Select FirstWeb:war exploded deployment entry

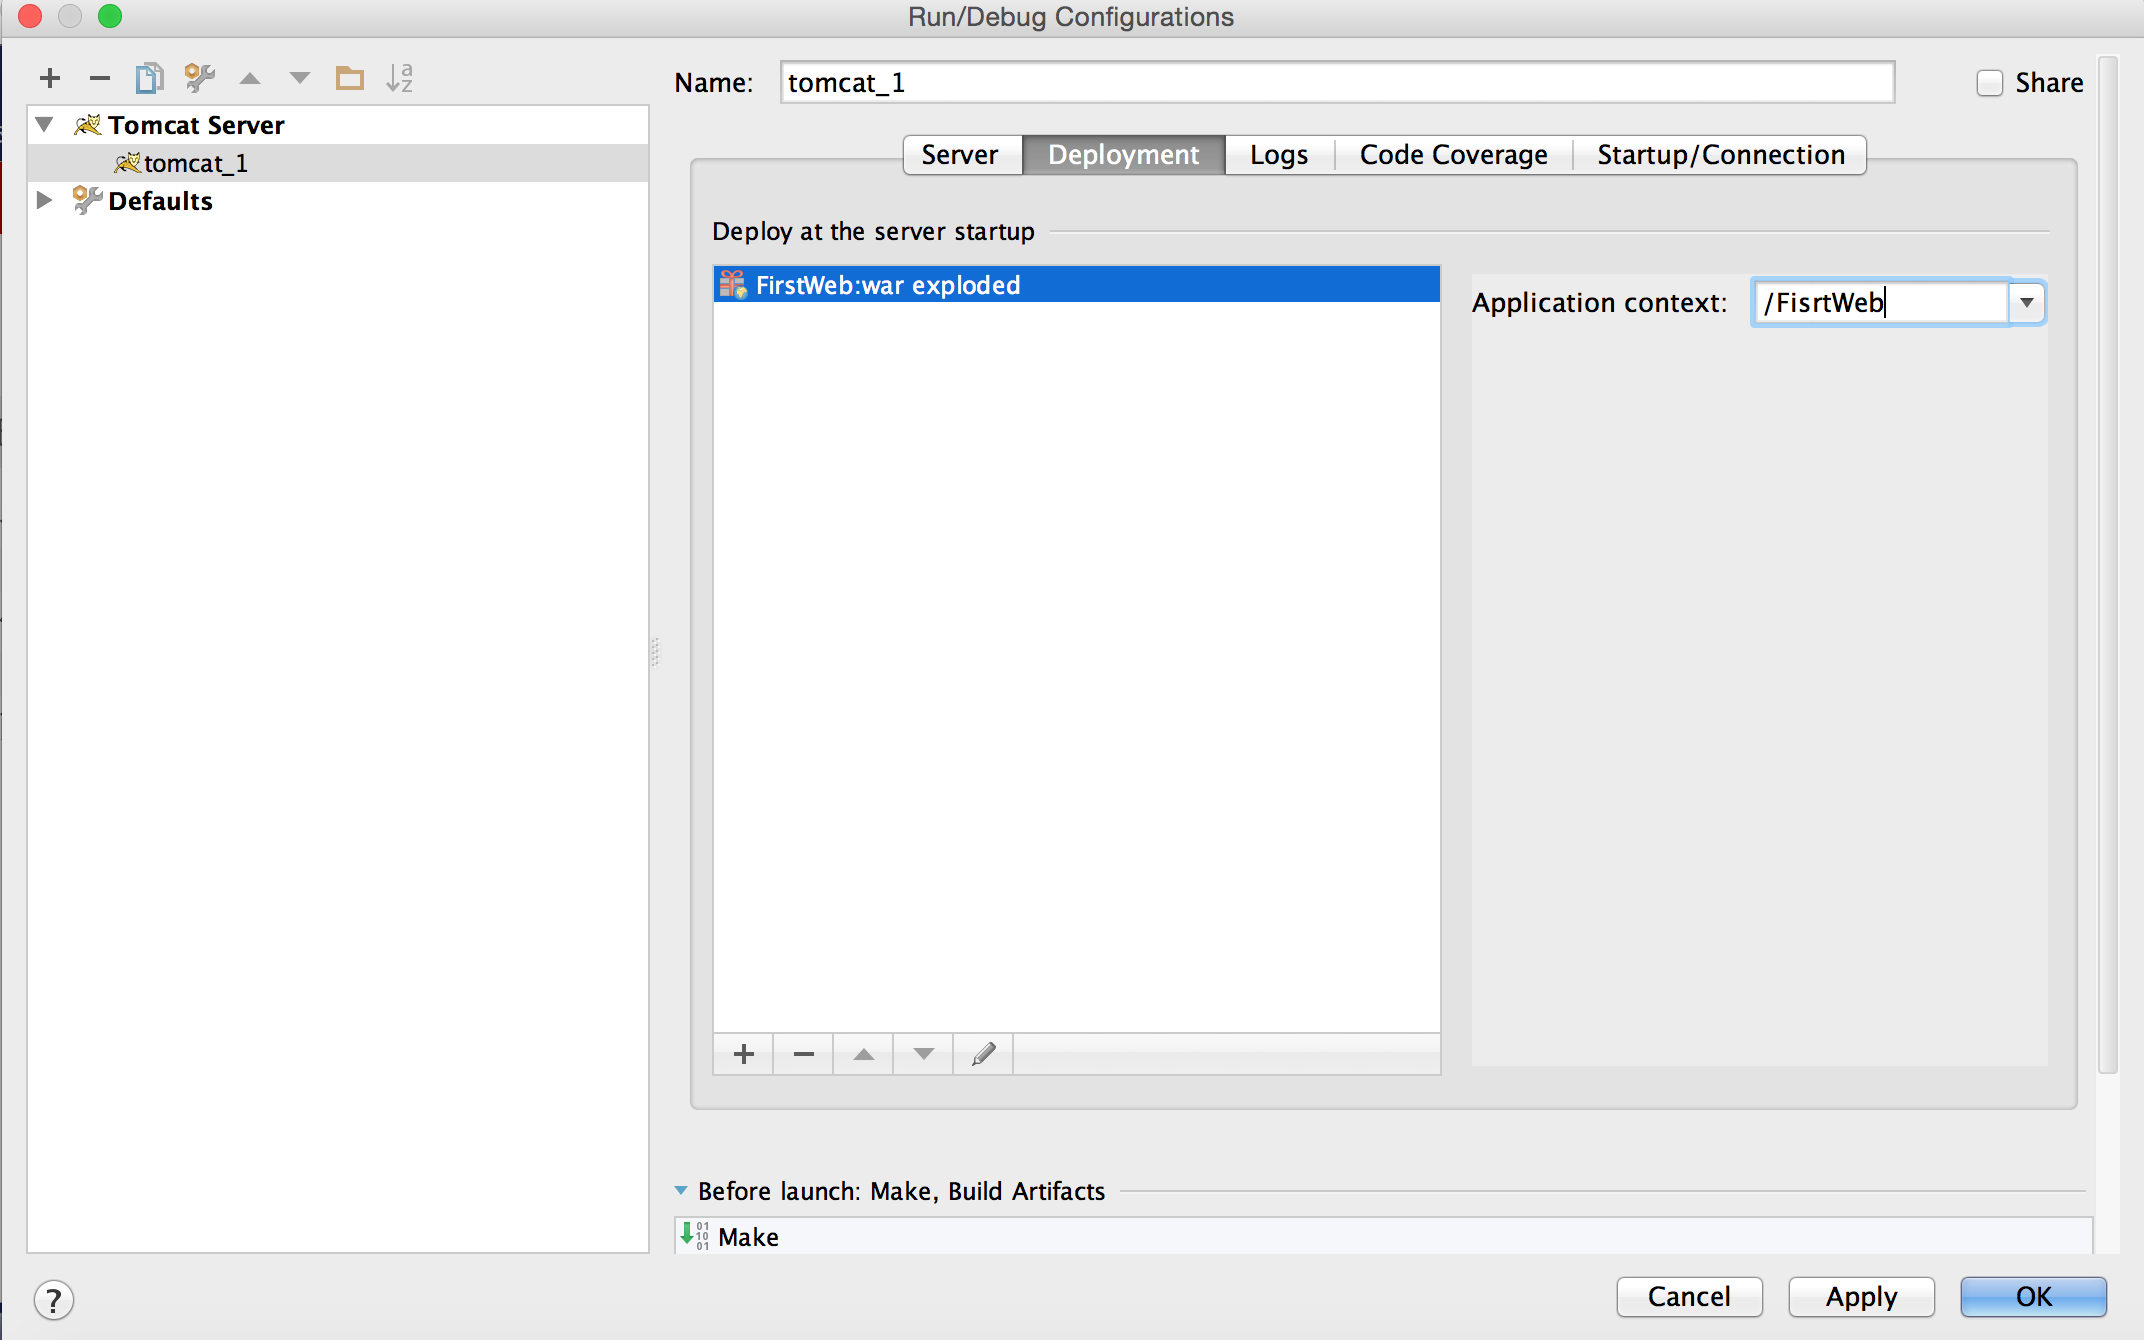pyautogui.click(x=1074, y=284)
